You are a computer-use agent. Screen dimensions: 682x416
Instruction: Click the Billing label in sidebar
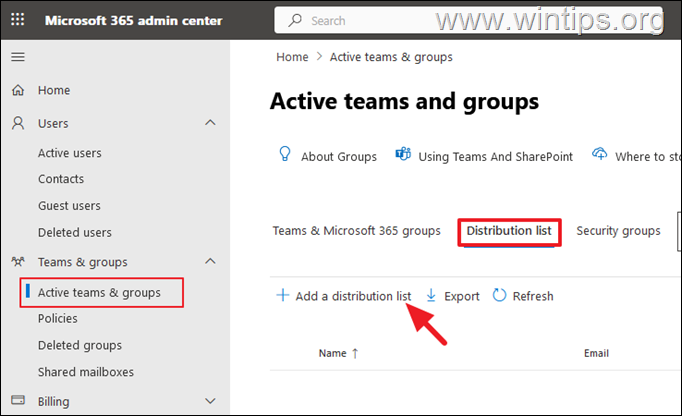tap(53, 401)
